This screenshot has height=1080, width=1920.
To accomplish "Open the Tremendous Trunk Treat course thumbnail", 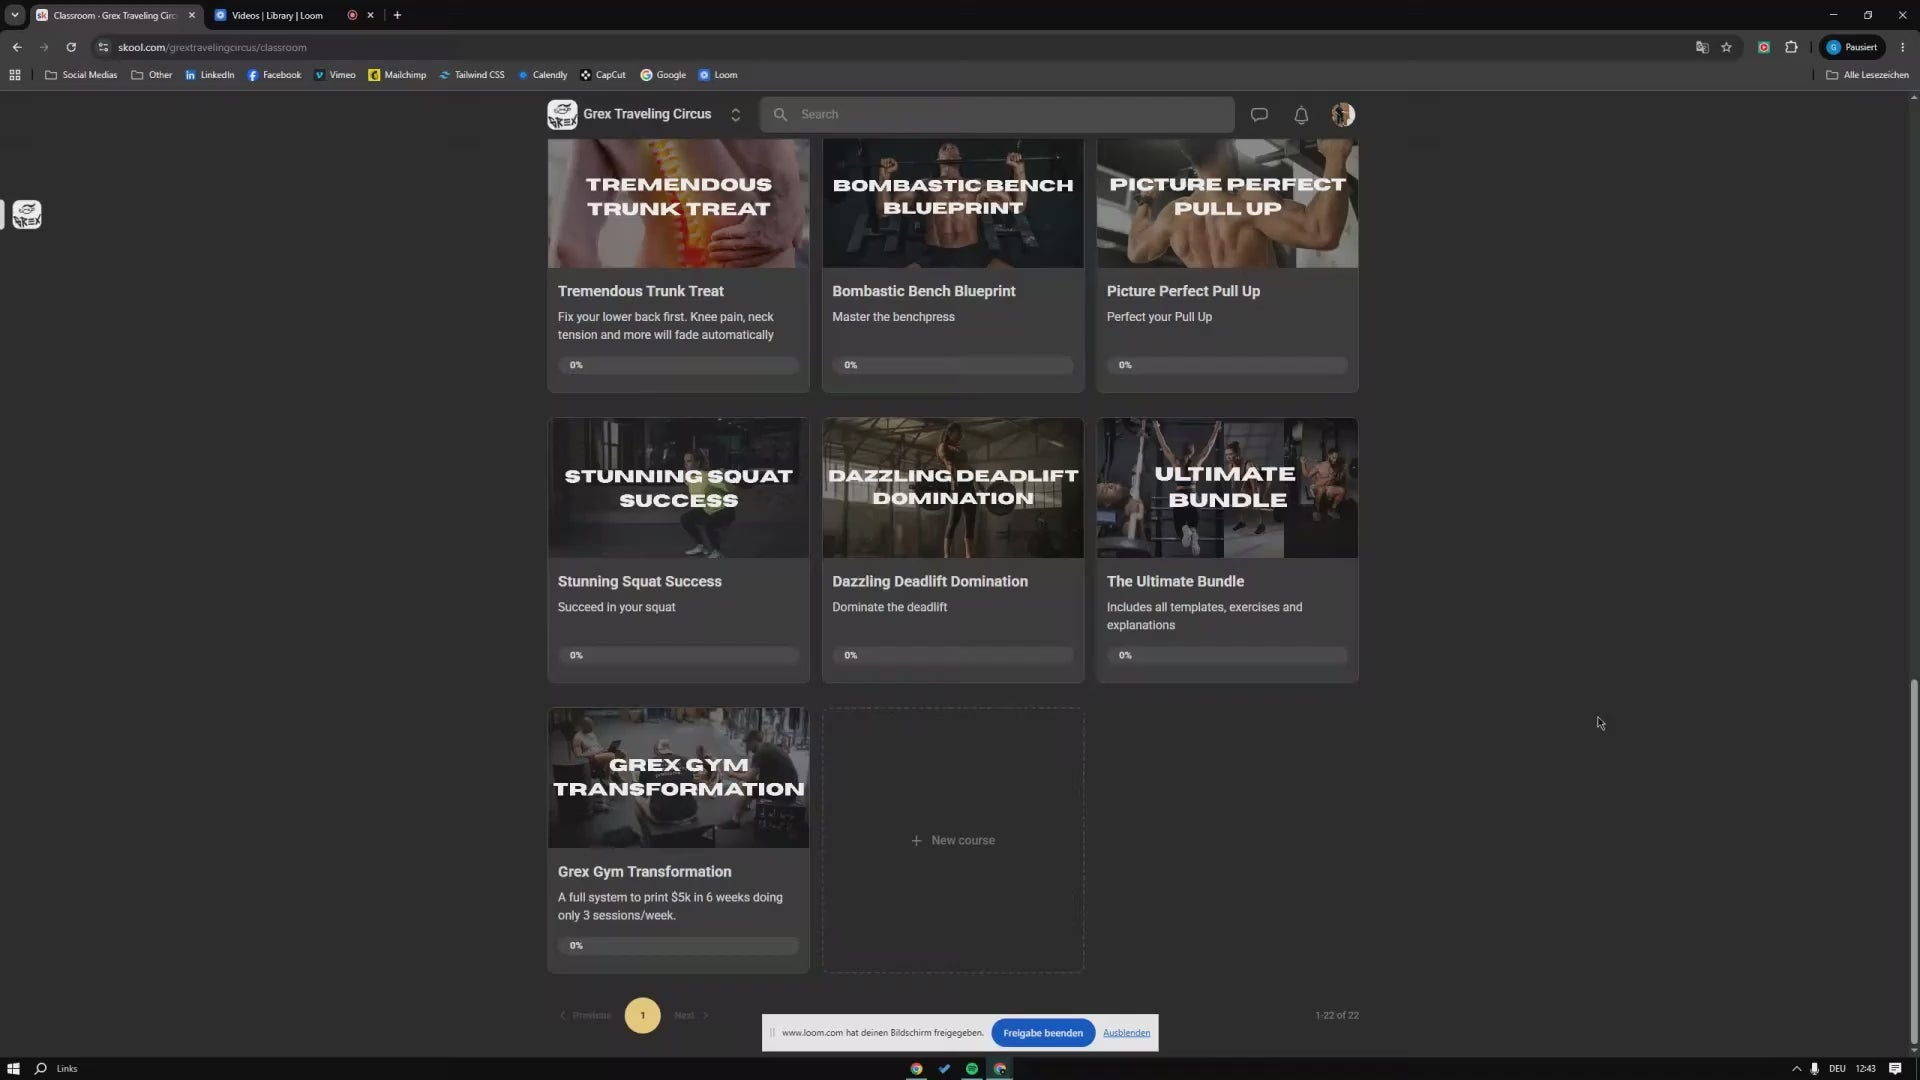I will [678, 203].
